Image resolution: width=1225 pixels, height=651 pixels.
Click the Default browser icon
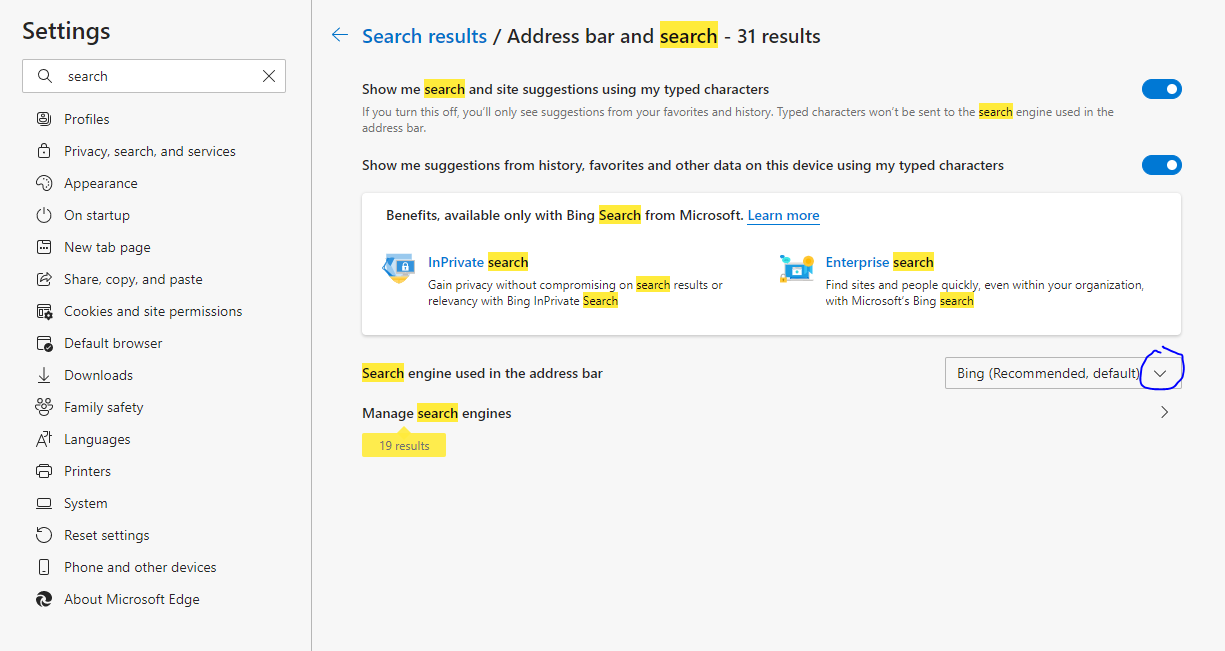click(x=44, y=343)
